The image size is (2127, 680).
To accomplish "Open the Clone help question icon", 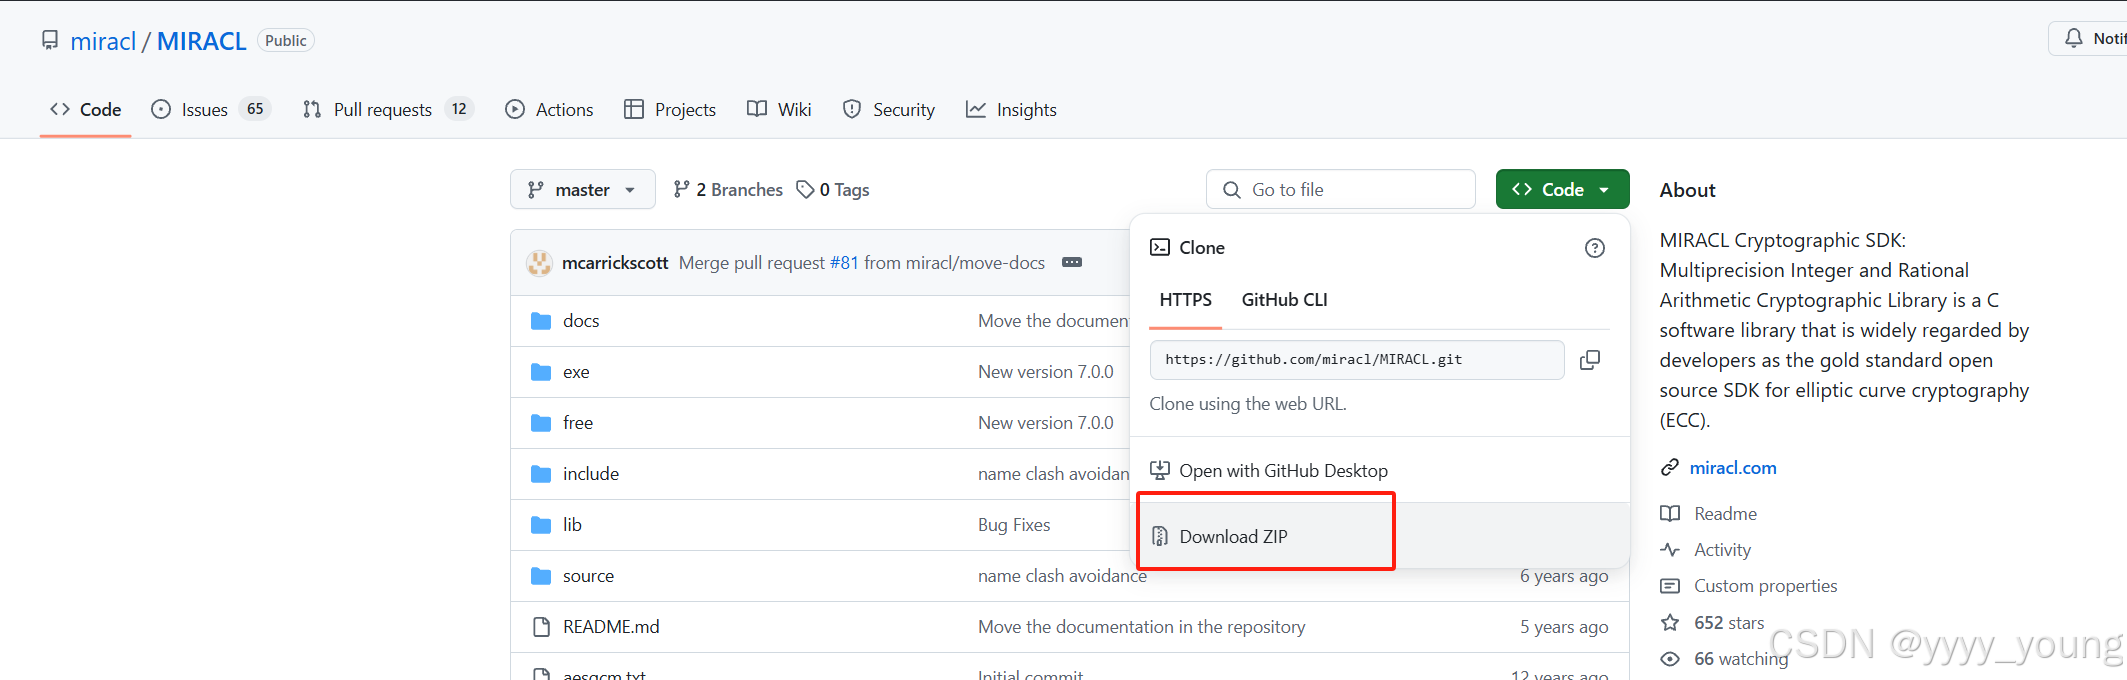I will [x=1595, y=248].
